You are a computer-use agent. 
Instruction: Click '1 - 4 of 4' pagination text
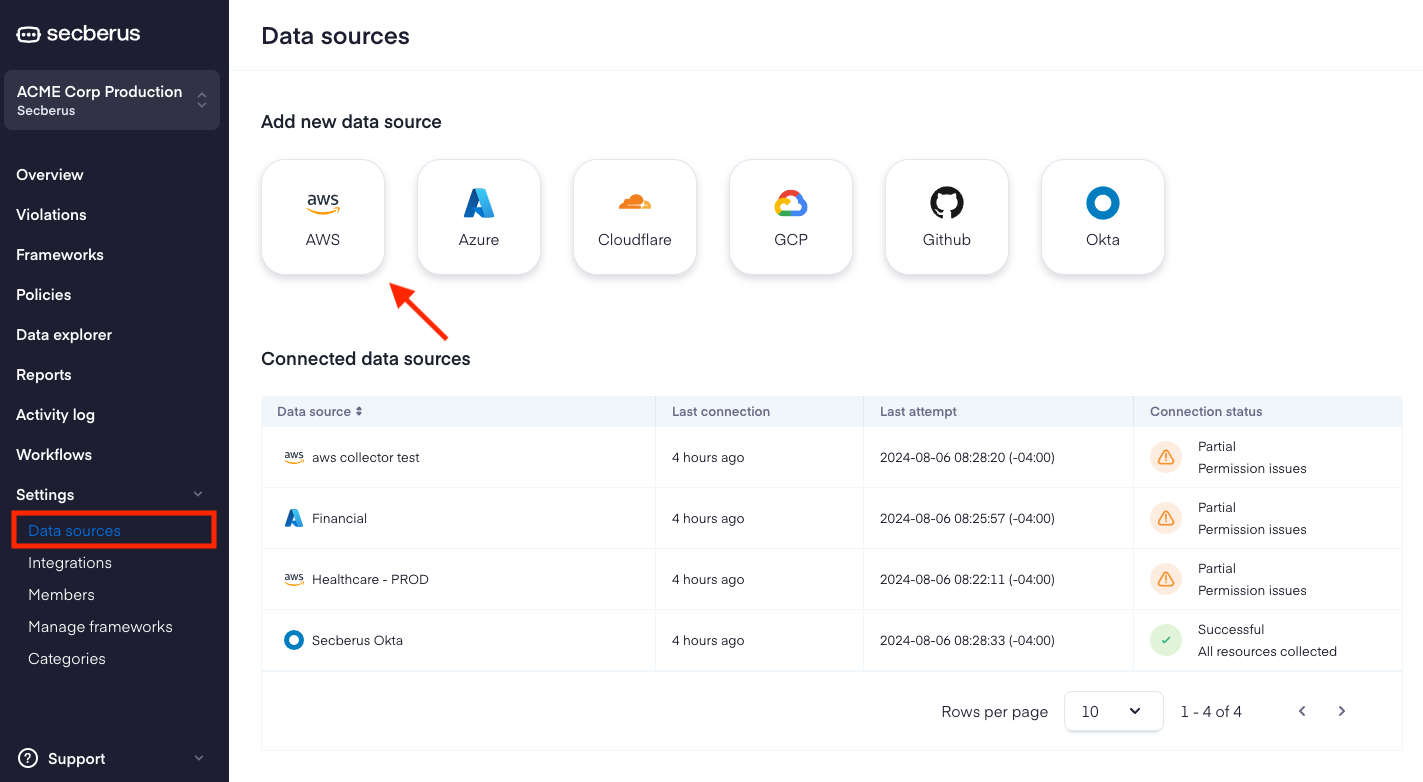pyautogui.click(x=1211, y=711)
